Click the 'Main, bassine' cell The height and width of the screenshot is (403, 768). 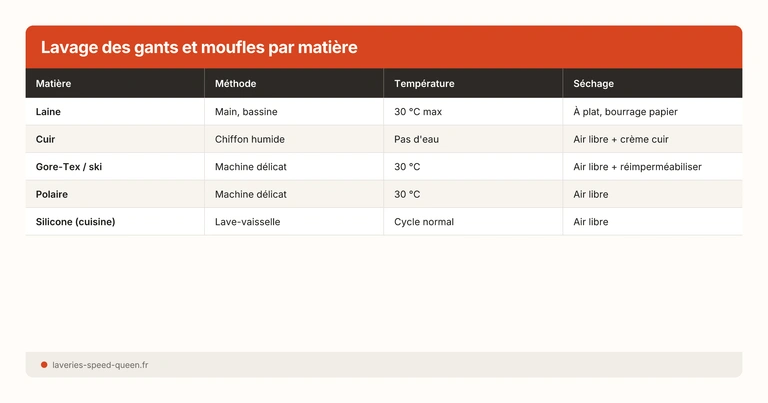246,112
